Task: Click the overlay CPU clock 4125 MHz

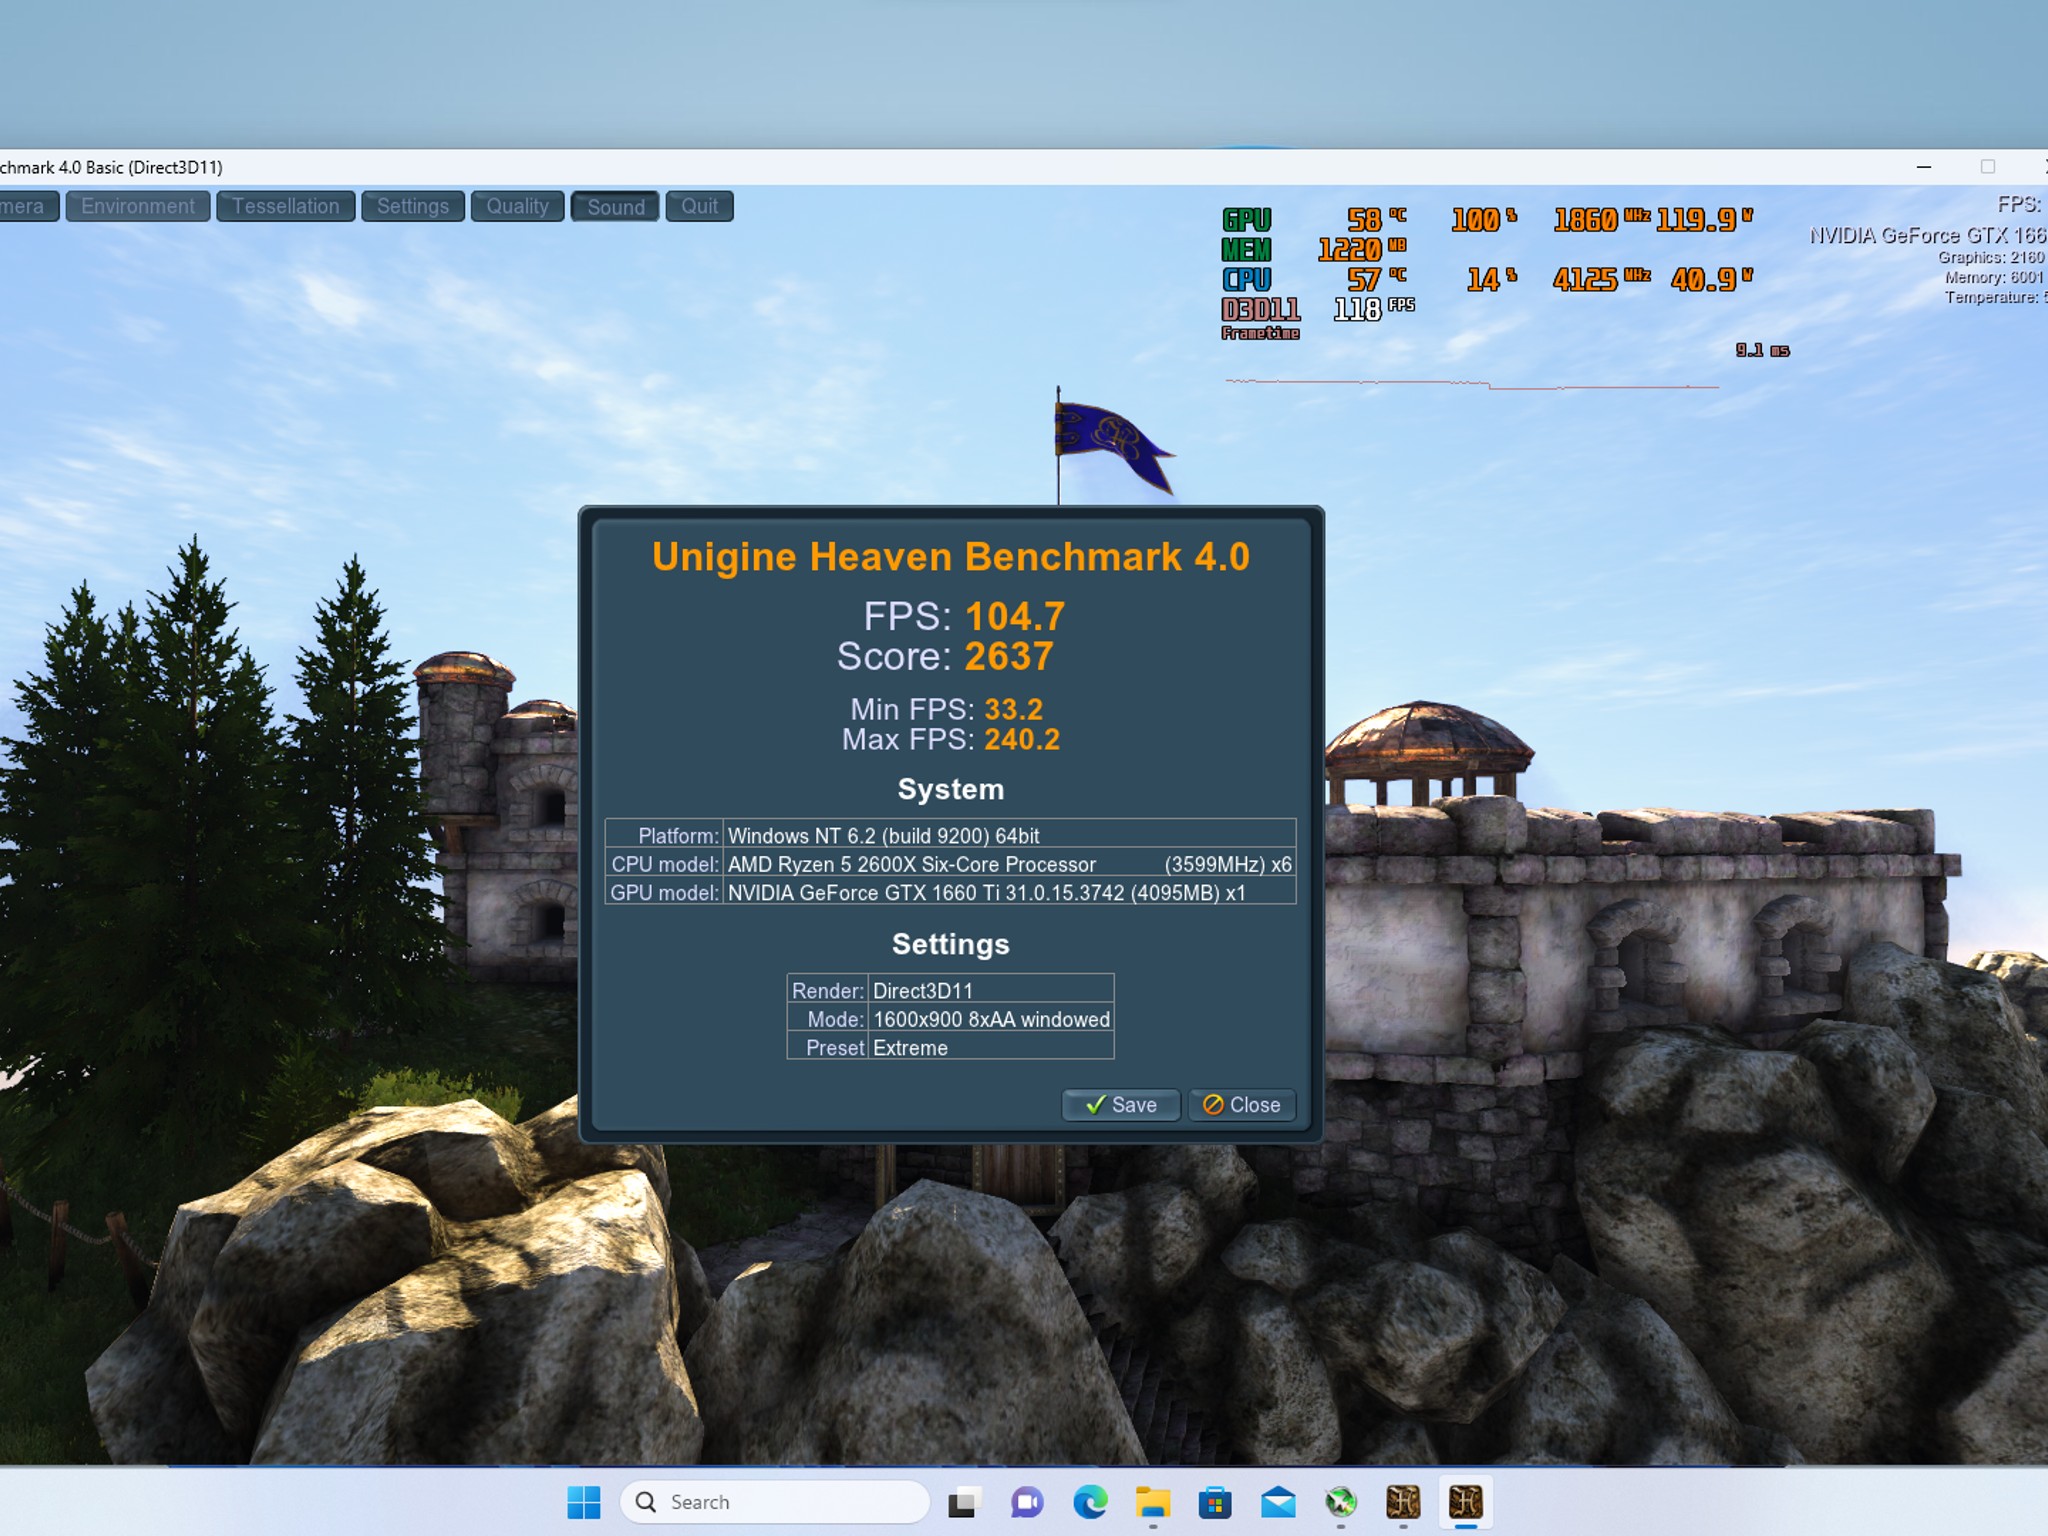Action: tap(1601, 279)
